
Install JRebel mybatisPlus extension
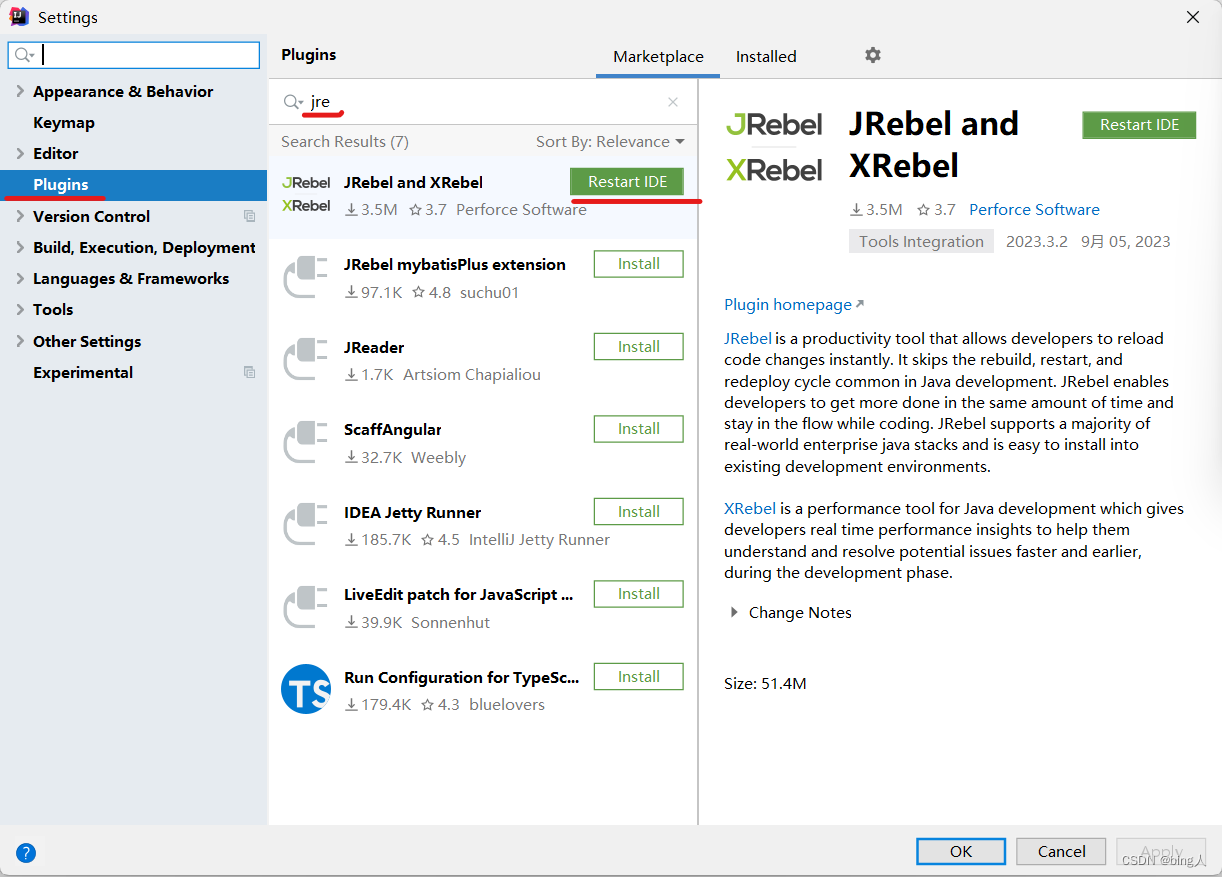click(639, 264)
